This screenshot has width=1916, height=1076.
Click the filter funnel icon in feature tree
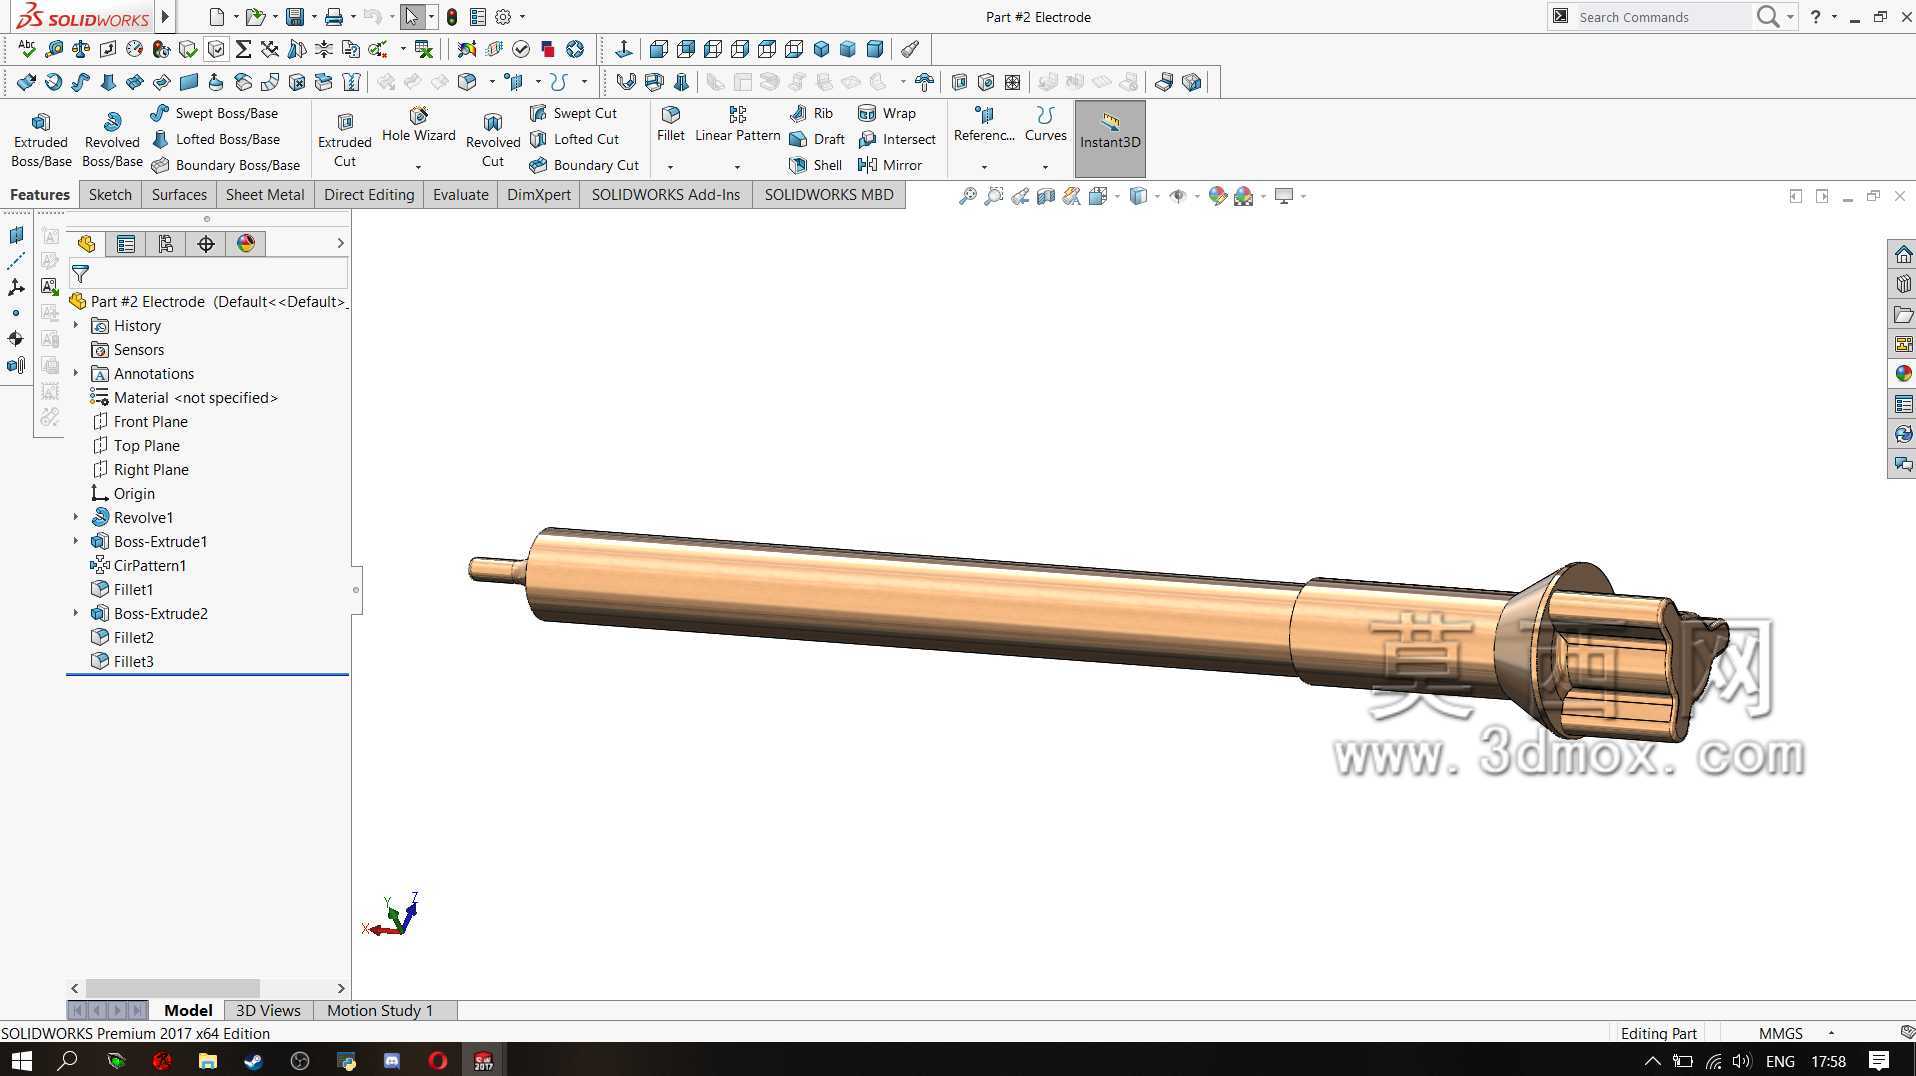(x=81, y=273)
